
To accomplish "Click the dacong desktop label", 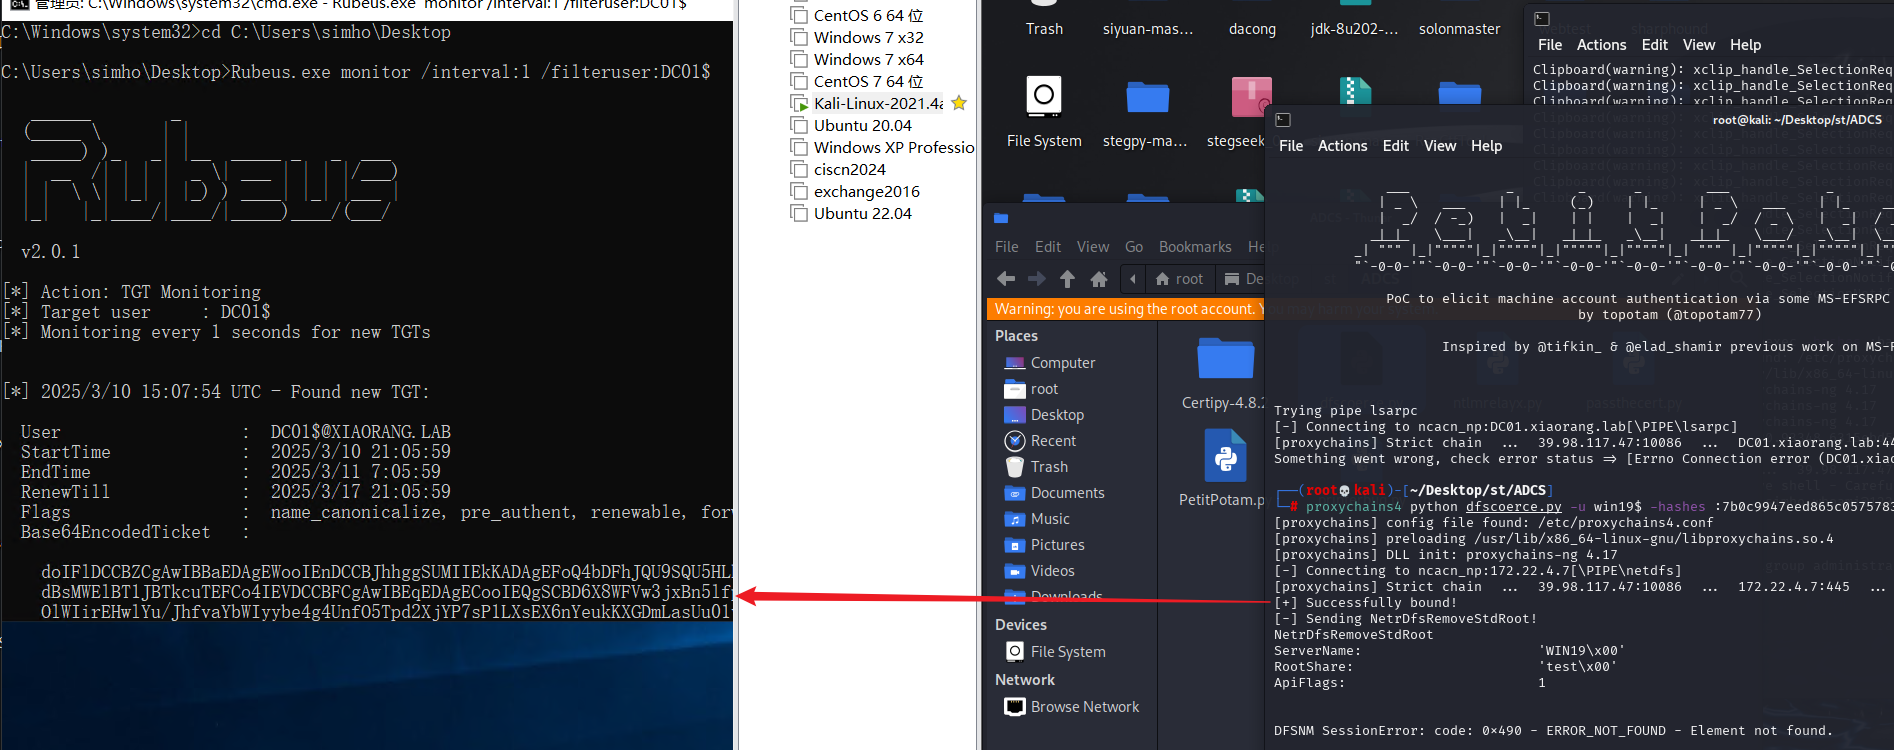I will pos(1252,29).
